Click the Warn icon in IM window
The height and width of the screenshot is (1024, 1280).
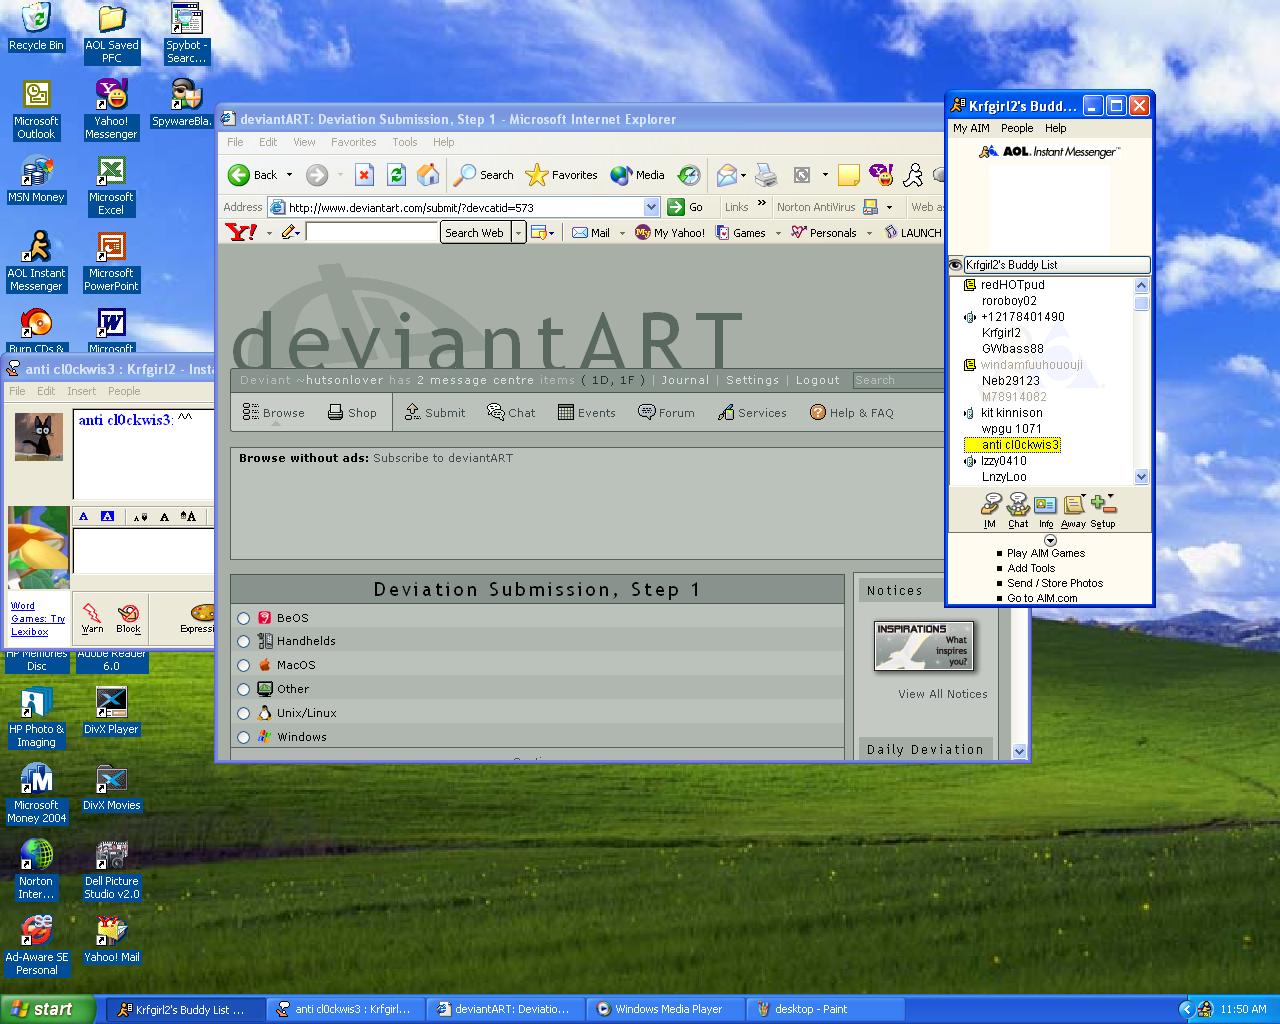coord(92,617)
